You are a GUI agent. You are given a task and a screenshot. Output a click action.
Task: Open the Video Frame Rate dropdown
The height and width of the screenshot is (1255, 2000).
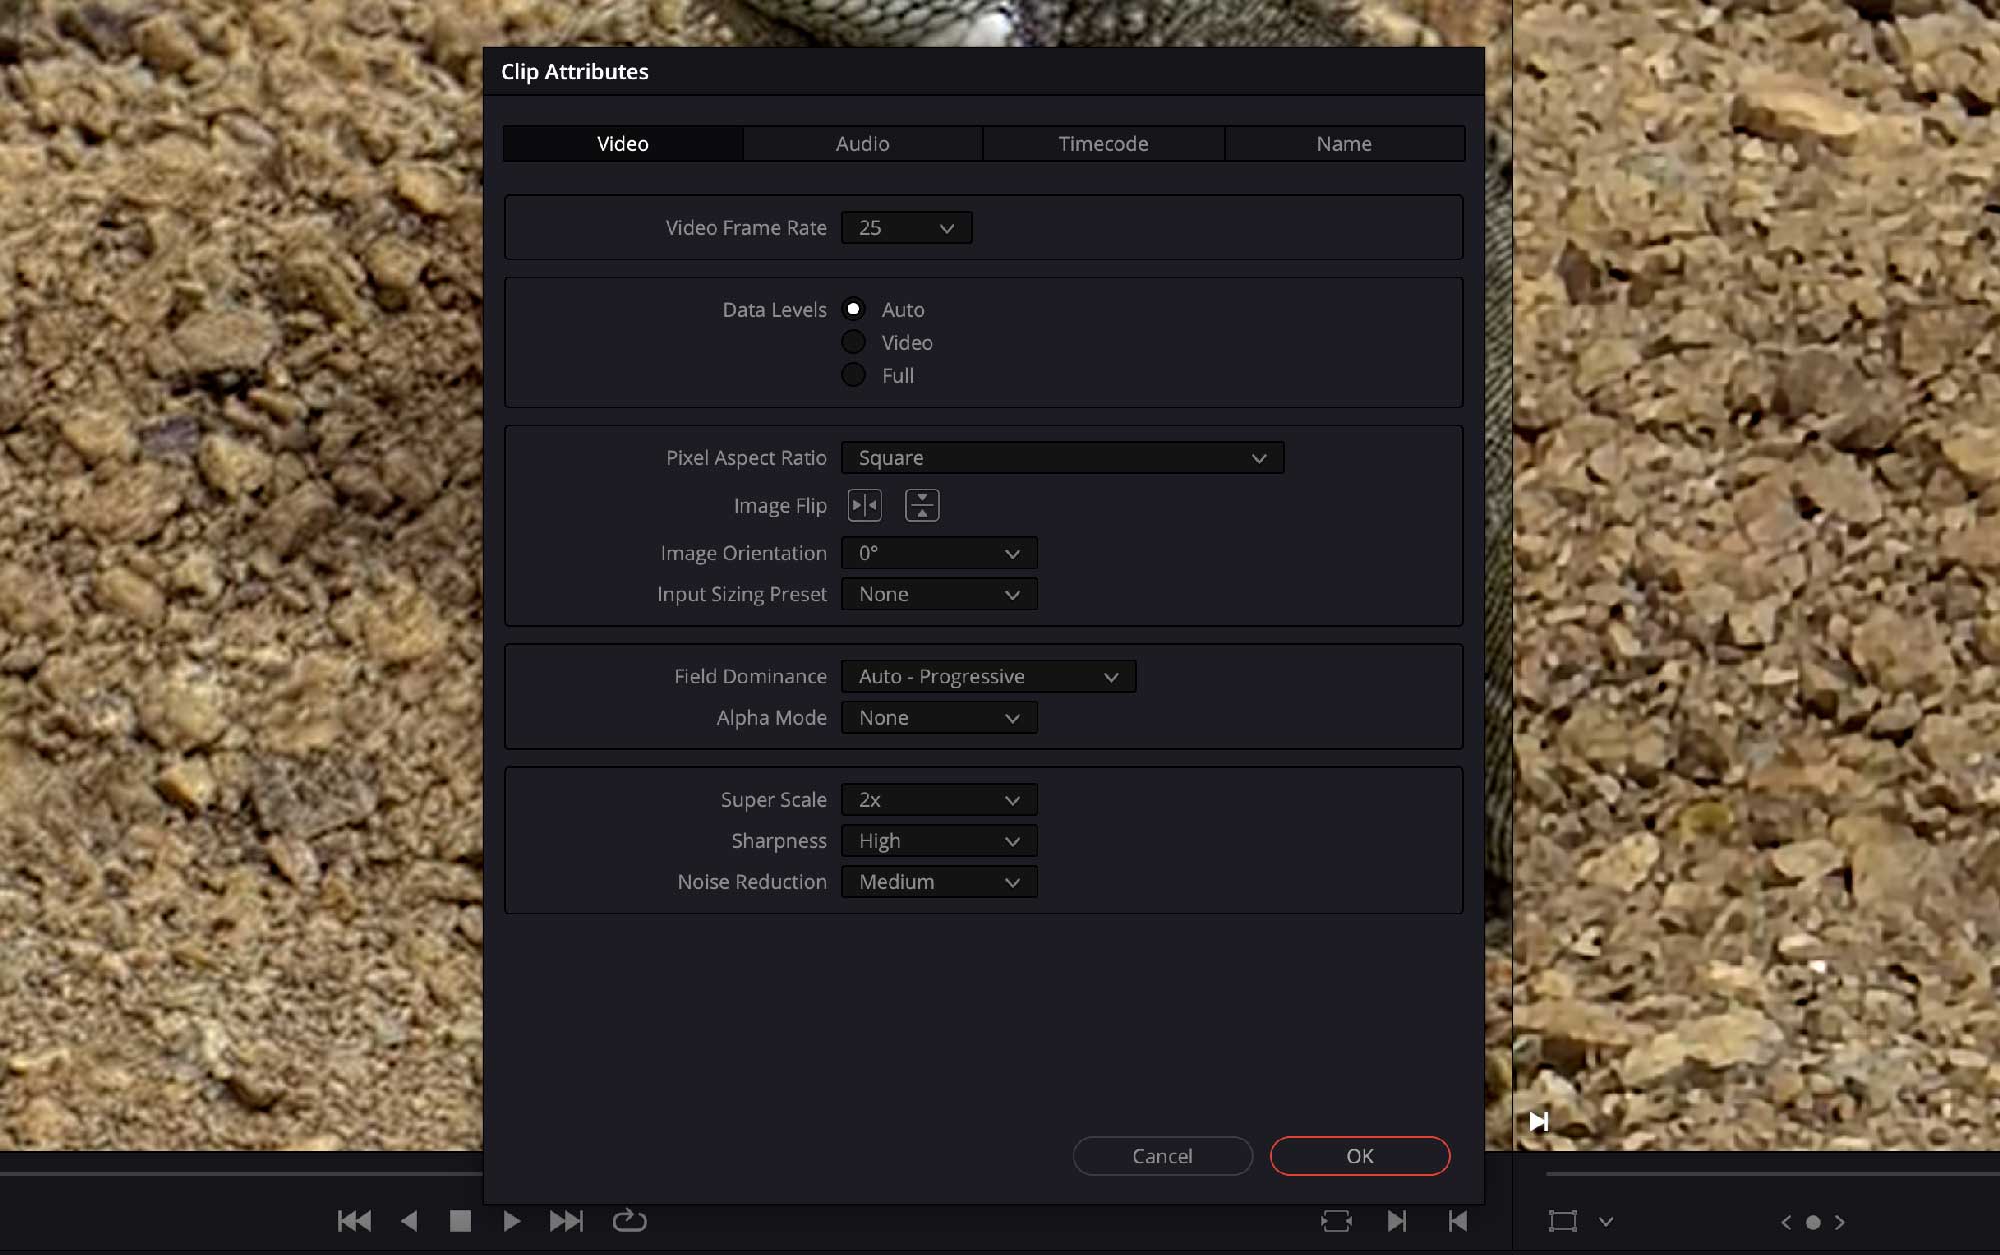point(905,227)
